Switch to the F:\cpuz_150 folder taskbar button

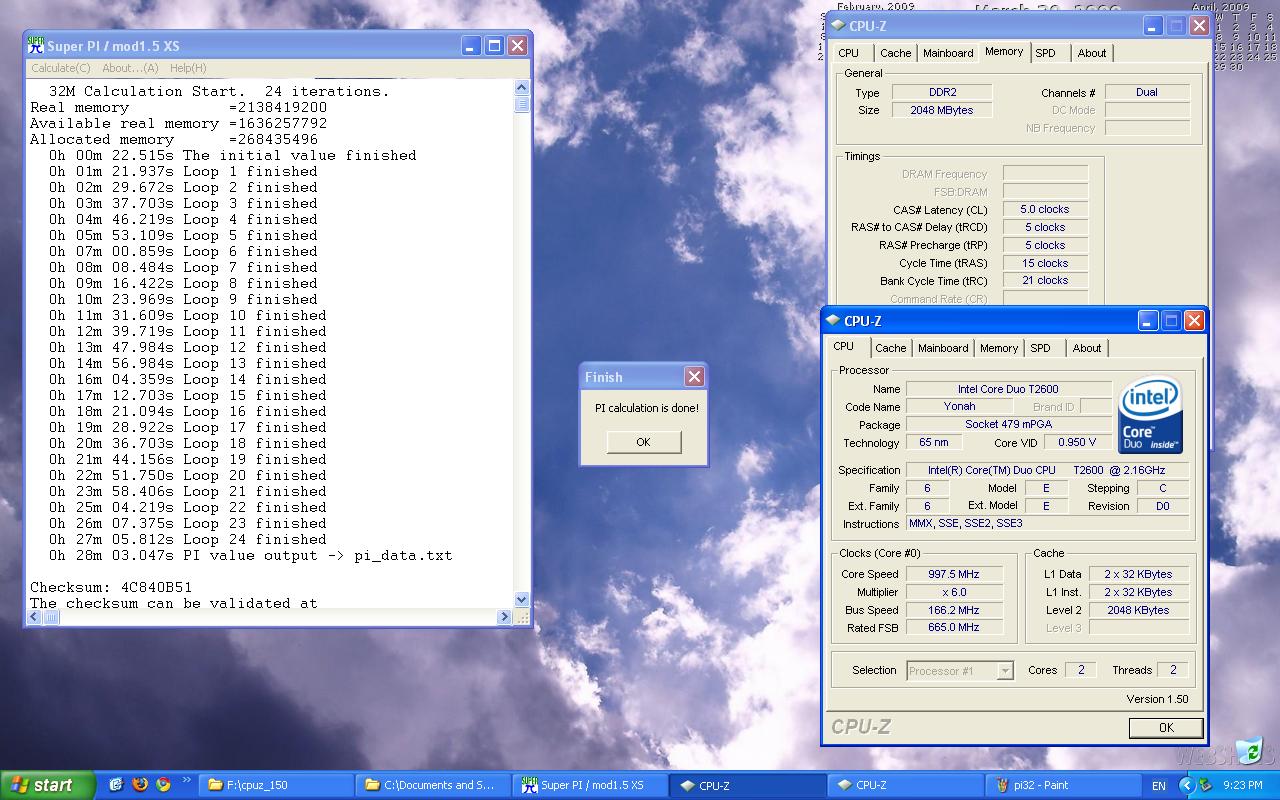pyautogui.click(x=276, y=785)
